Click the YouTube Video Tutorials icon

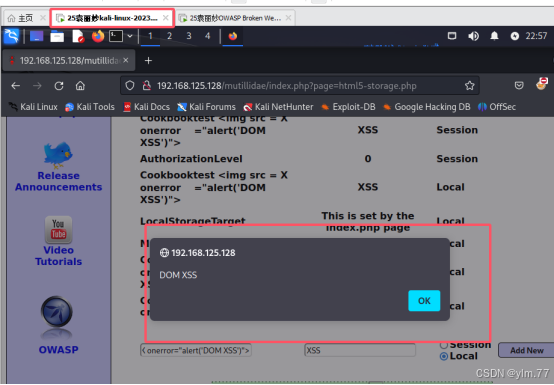pos(58,230)
